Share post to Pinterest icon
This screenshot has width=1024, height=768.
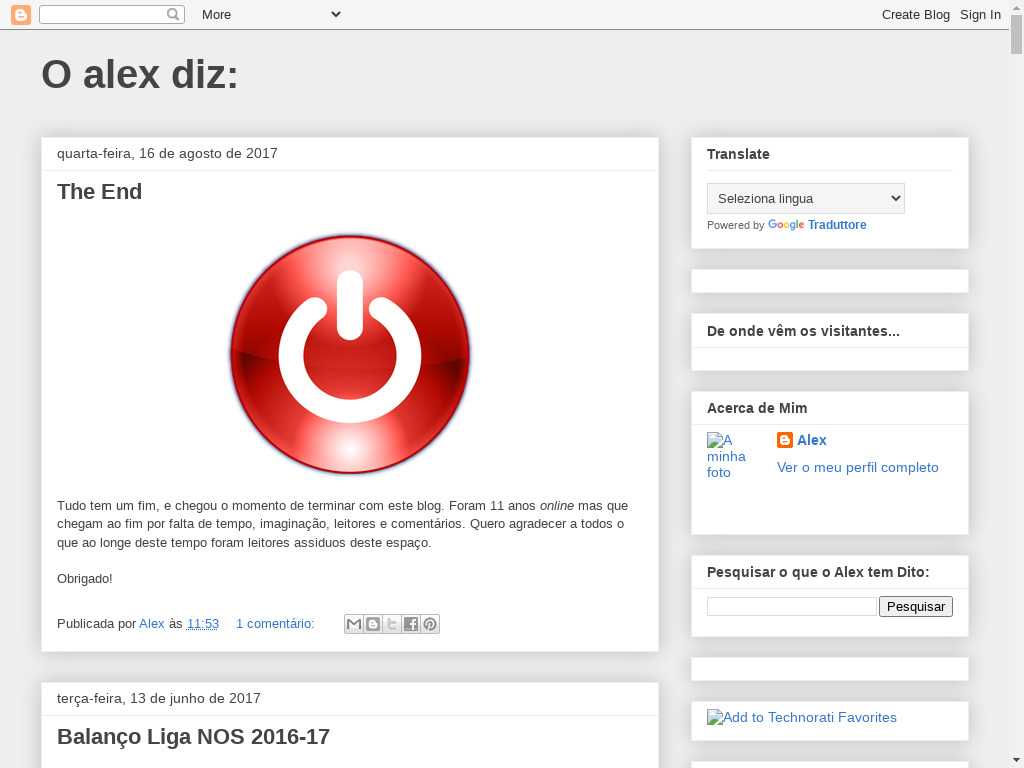tap(430, 624)
